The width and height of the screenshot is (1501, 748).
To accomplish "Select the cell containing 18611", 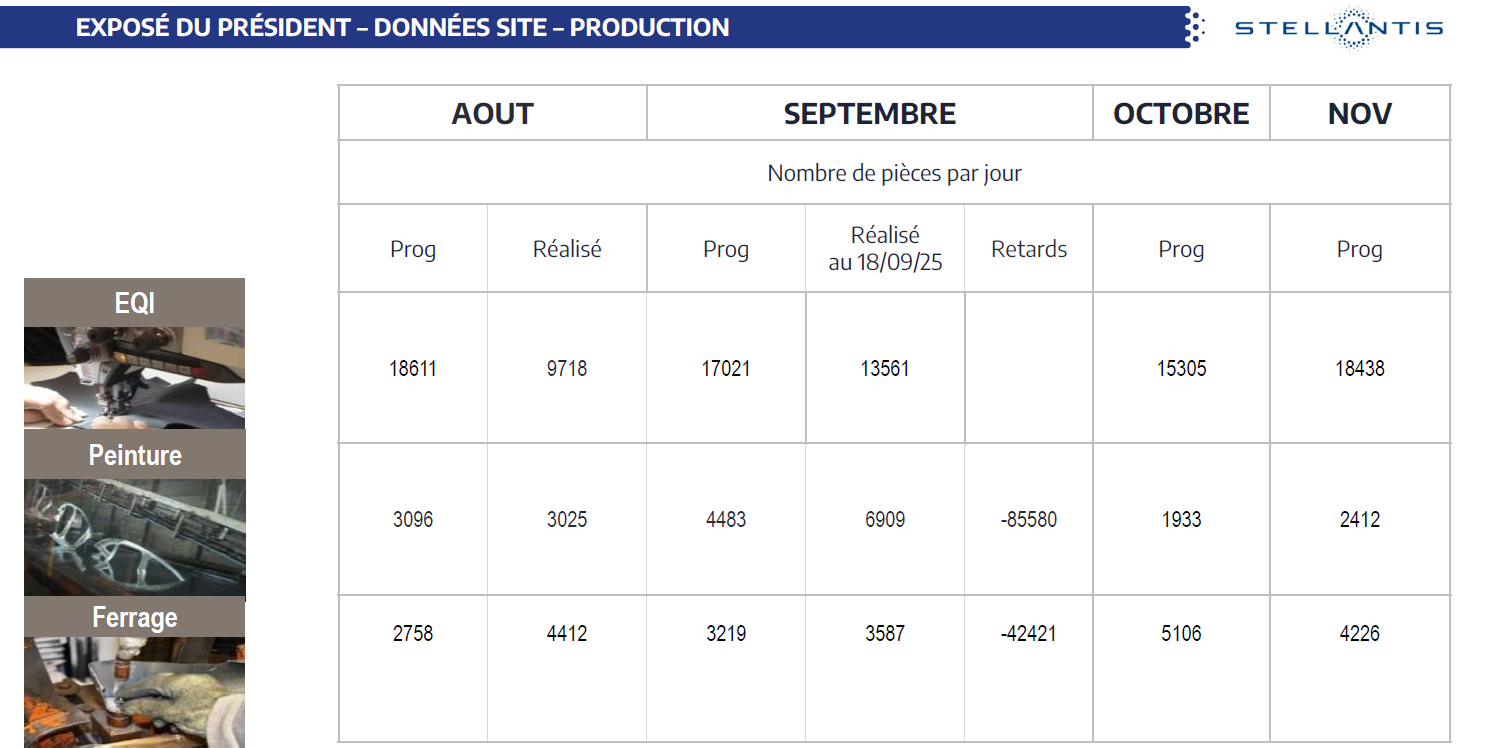I will click(413, 369).
